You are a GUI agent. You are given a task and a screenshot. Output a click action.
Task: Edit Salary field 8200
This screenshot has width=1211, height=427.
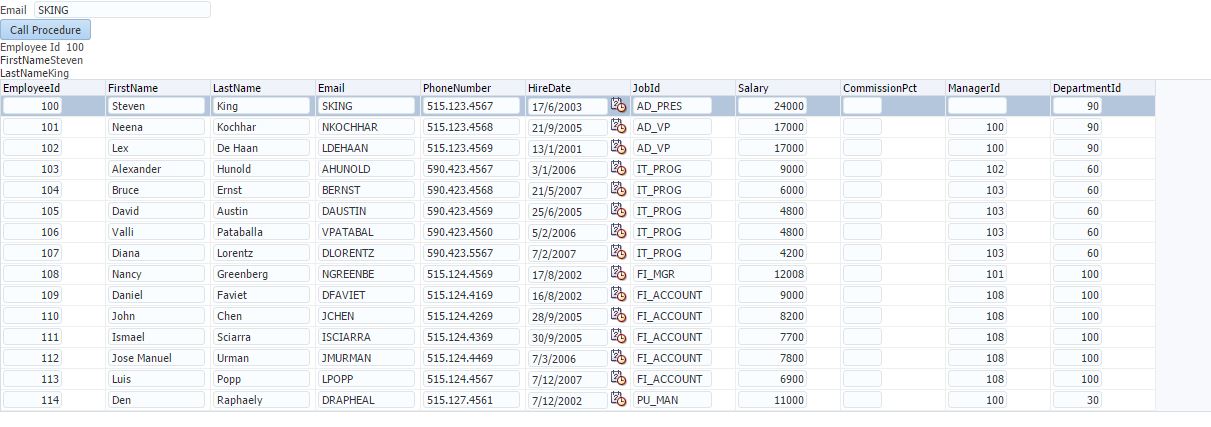pyautogui.click(x=773, y=316)
